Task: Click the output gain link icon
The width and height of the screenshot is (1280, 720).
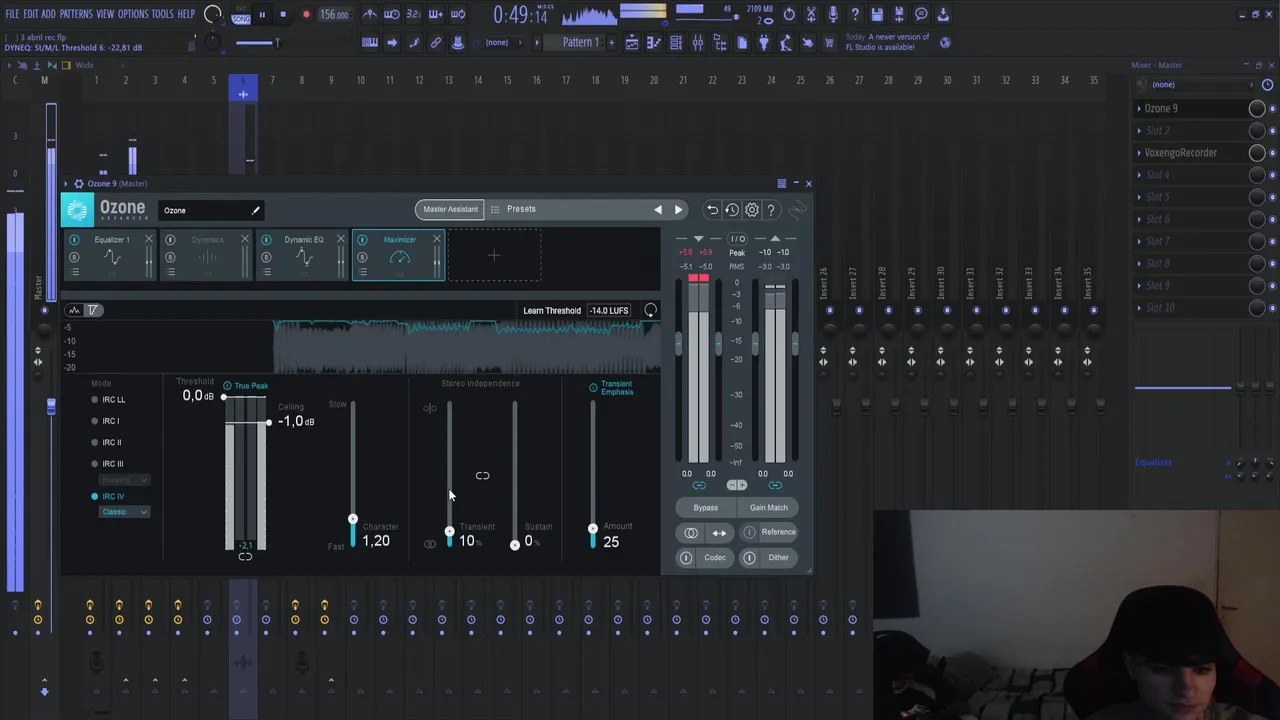Action: [775, 485]
